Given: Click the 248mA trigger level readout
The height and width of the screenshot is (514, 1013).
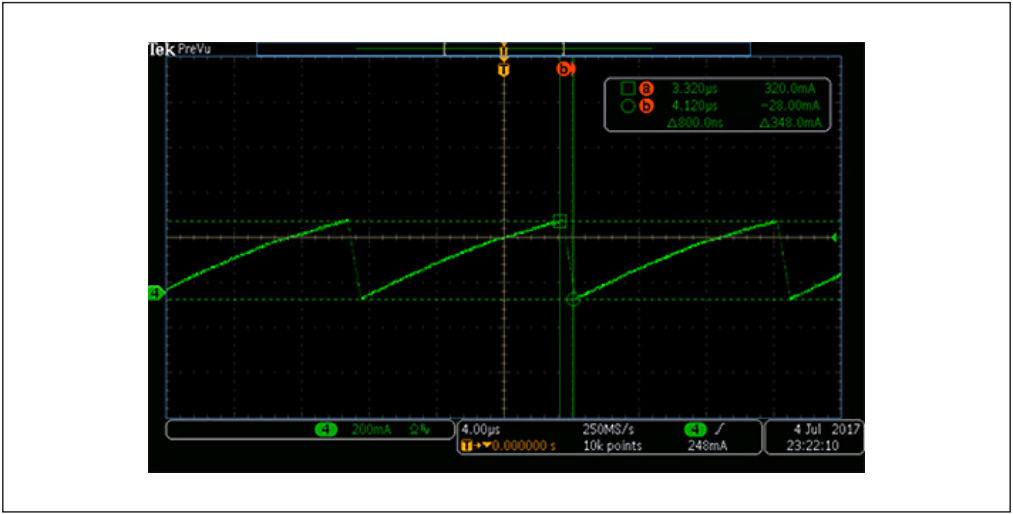Looking at the screenshot, I should pyautogui.click(x=709, y=446).
